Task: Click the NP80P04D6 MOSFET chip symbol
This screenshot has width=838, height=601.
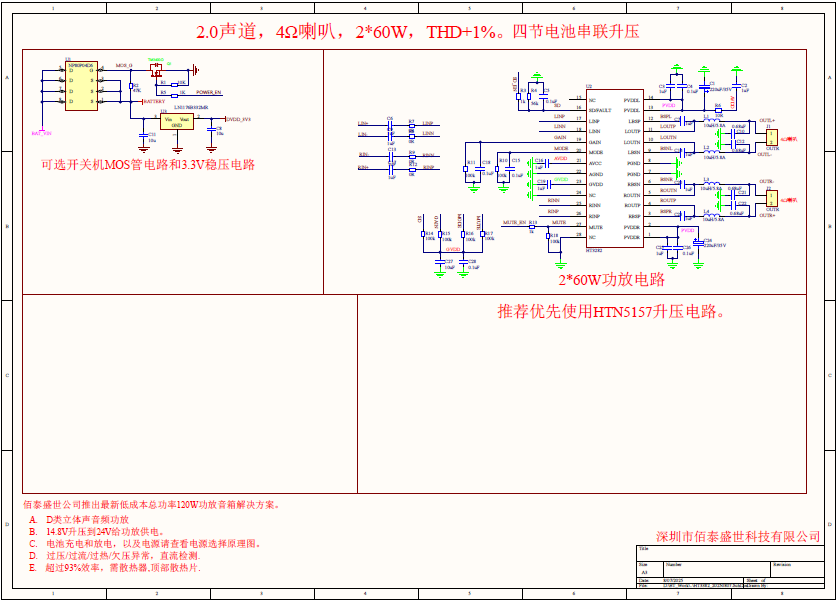Action: tap(80, 88)
